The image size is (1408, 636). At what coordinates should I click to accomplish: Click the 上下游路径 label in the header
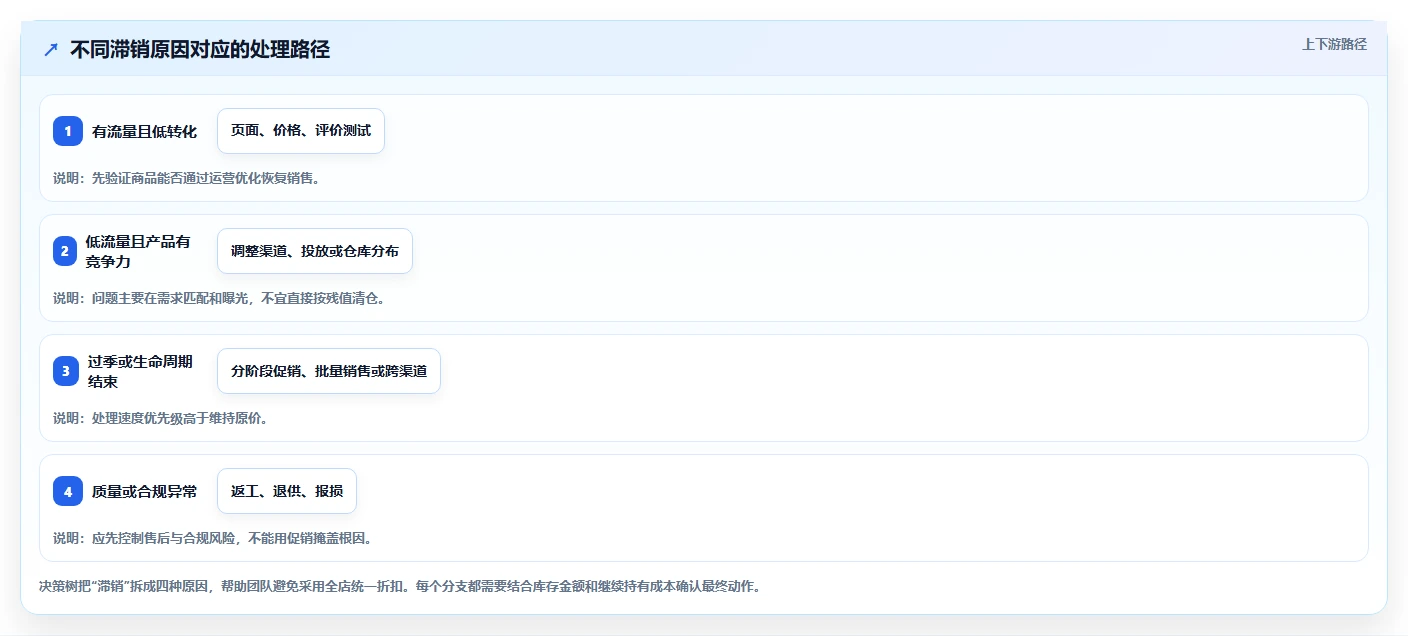pos(1334,44)
